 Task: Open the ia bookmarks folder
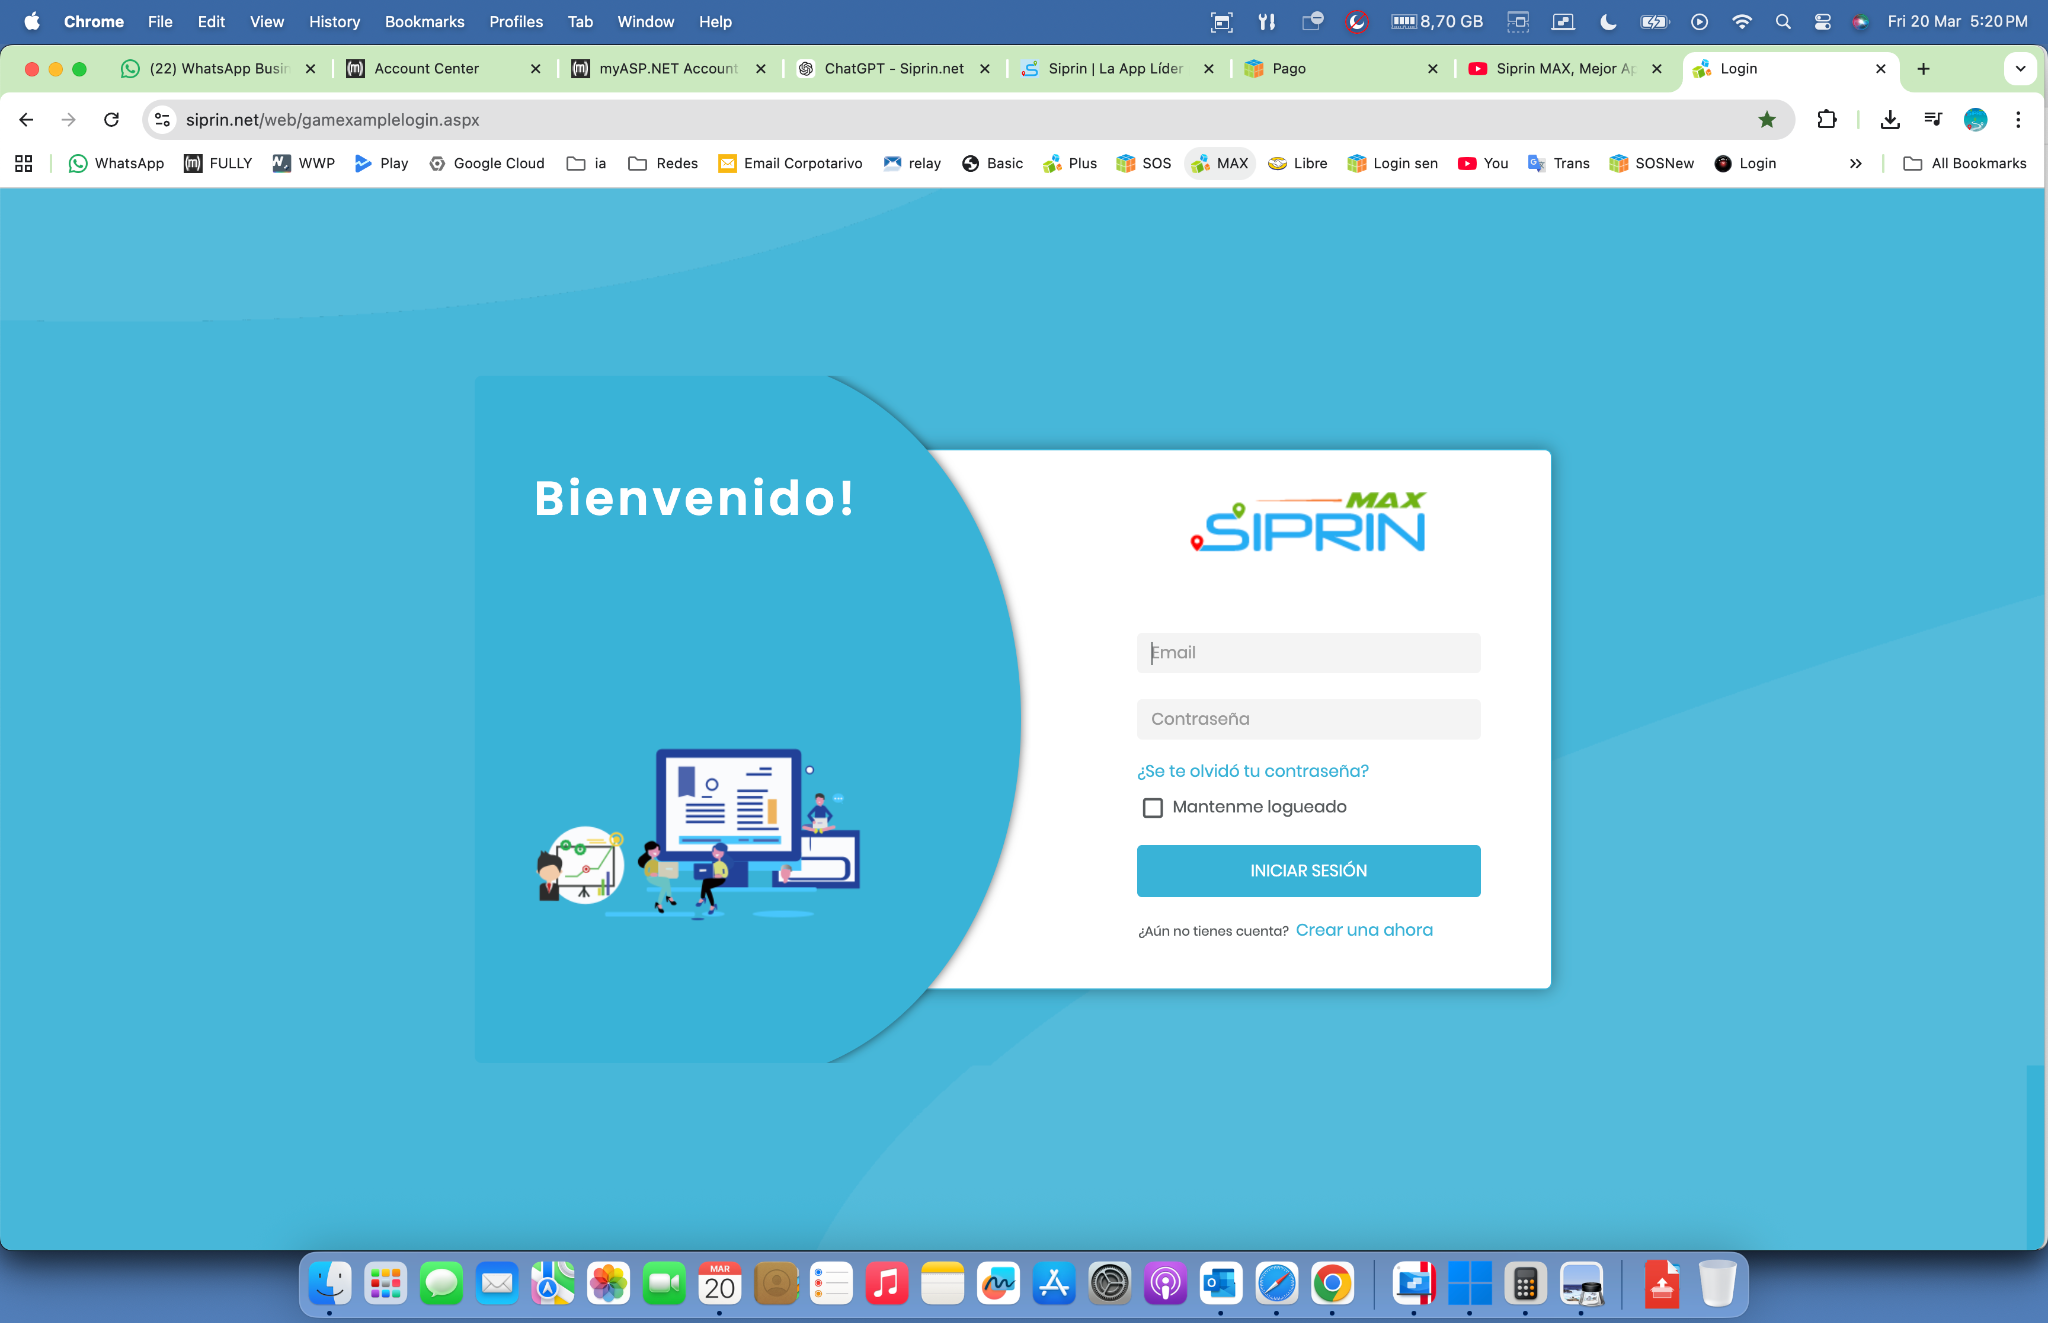[587, 164]
